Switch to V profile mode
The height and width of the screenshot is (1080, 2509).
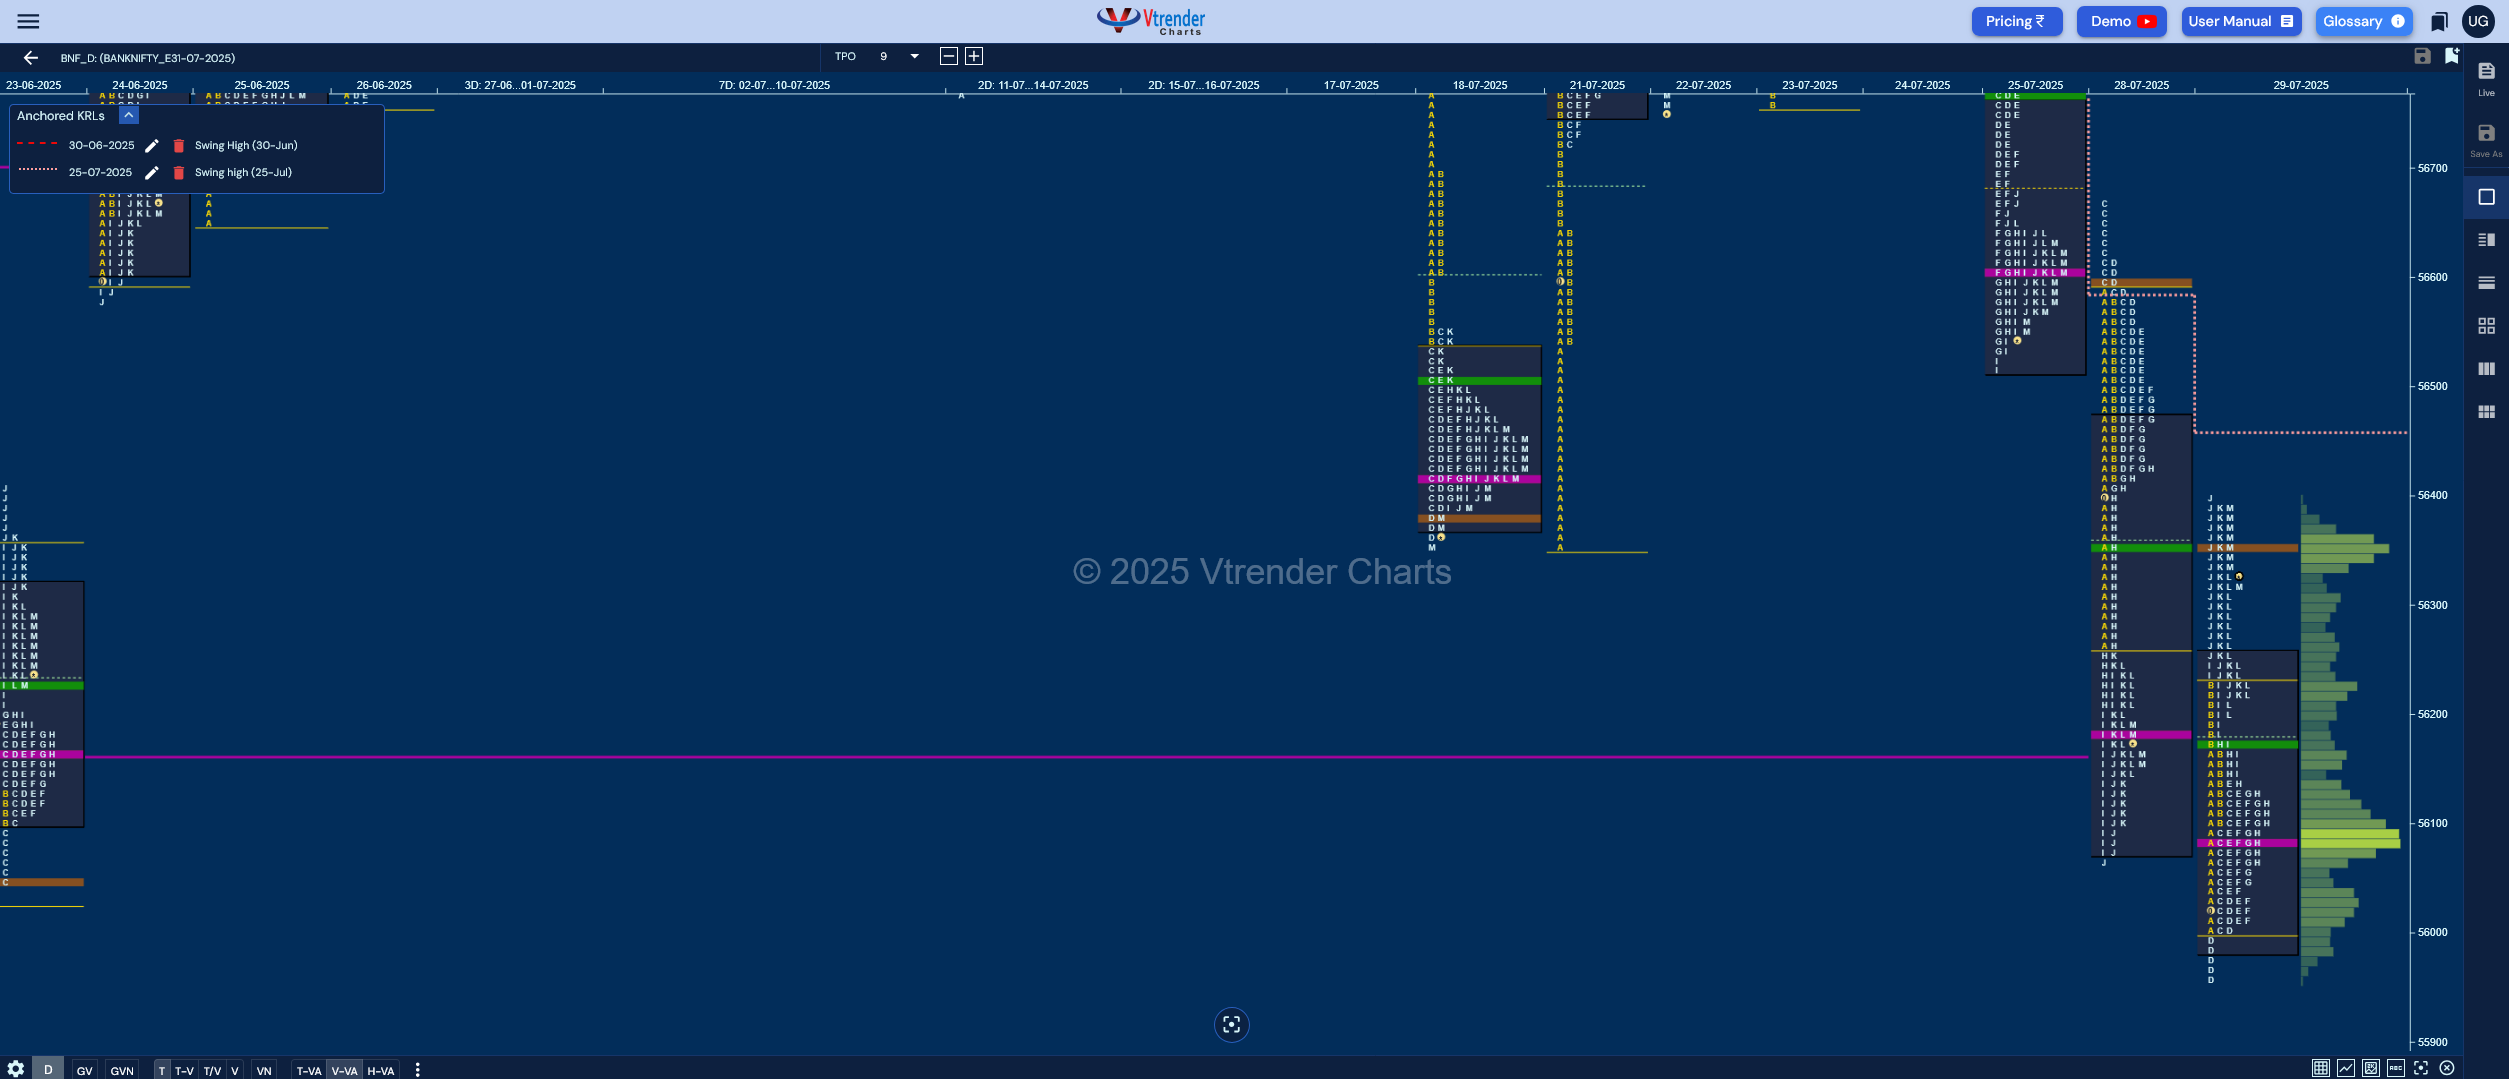pos(235,1071)
